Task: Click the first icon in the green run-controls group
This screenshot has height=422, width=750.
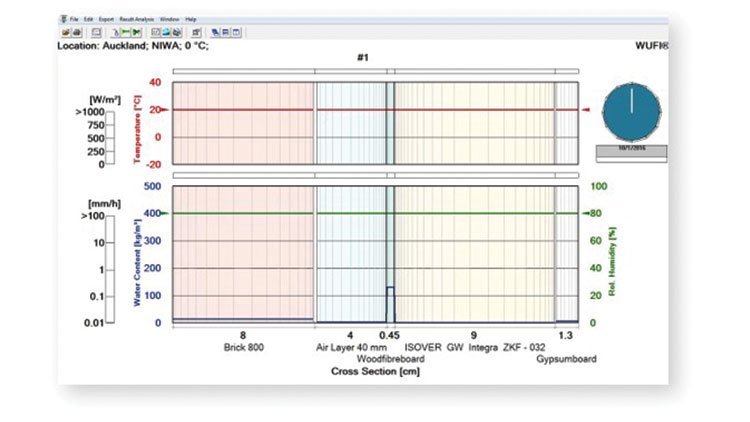Action: tap(115, 32)
